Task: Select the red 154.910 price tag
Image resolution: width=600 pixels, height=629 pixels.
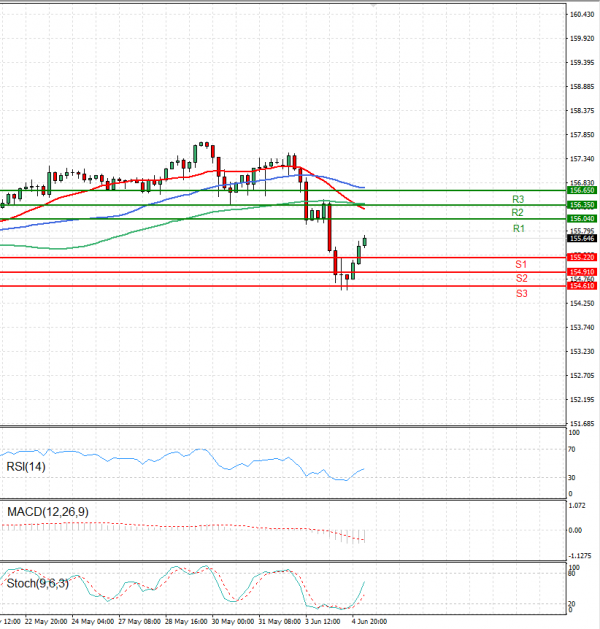Action: click(582, 272)
